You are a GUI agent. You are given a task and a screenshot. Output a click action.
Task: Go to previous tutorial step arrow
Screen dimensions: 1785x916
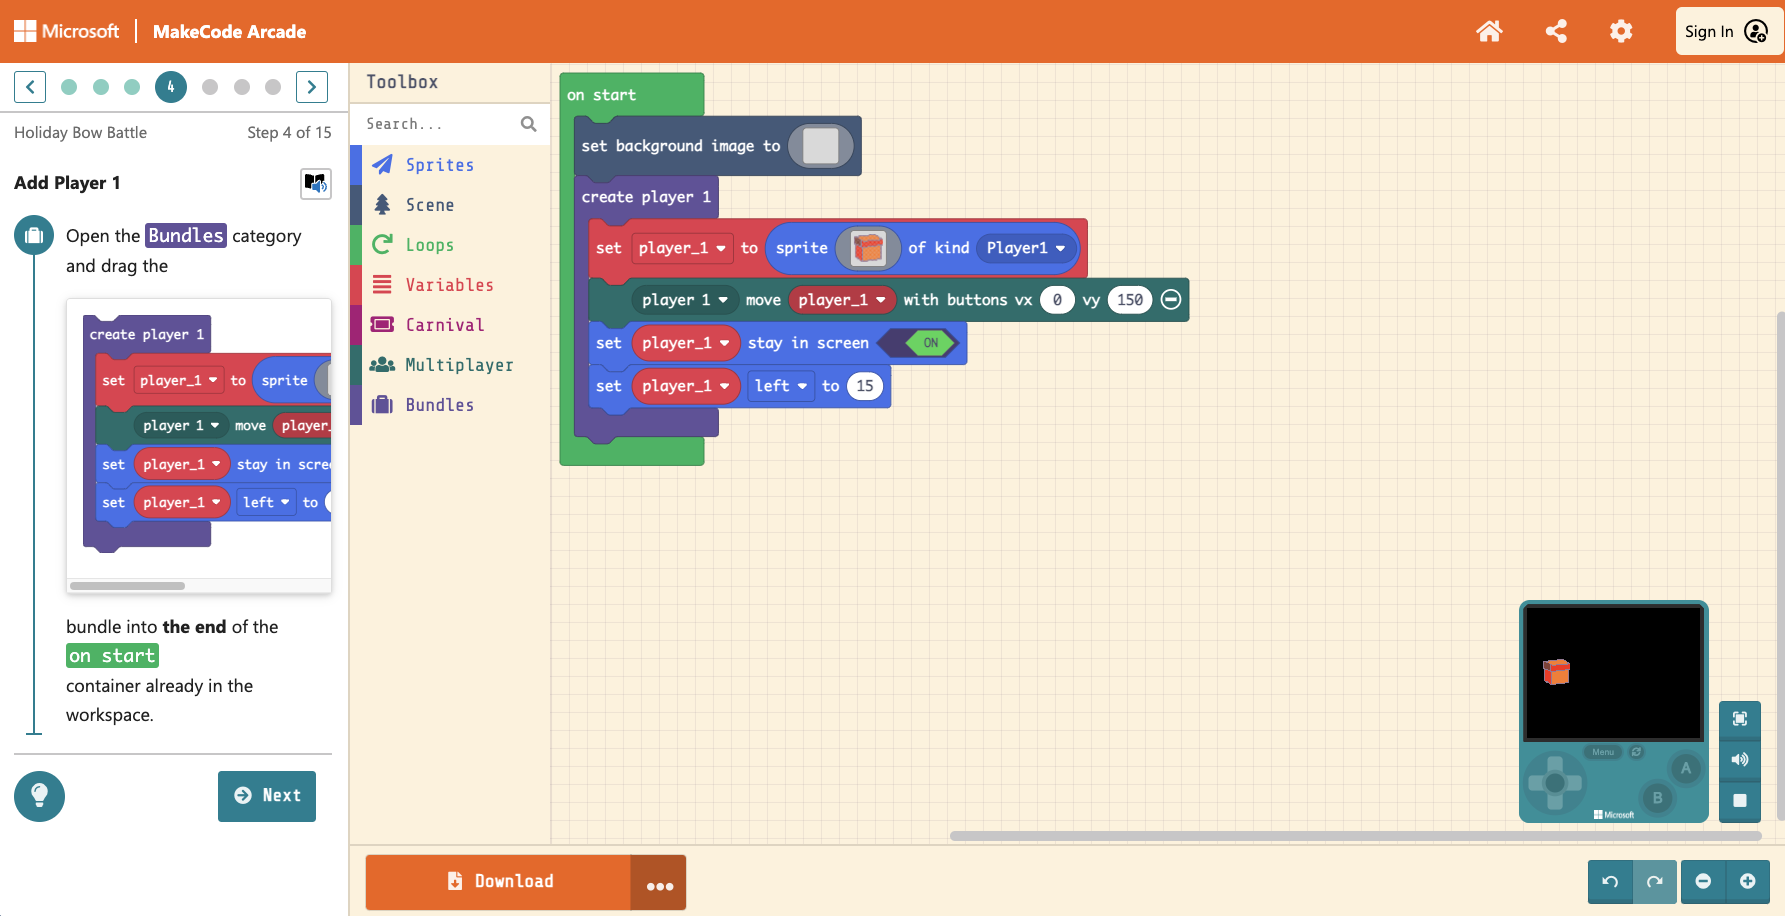click(x=30, y=87)
